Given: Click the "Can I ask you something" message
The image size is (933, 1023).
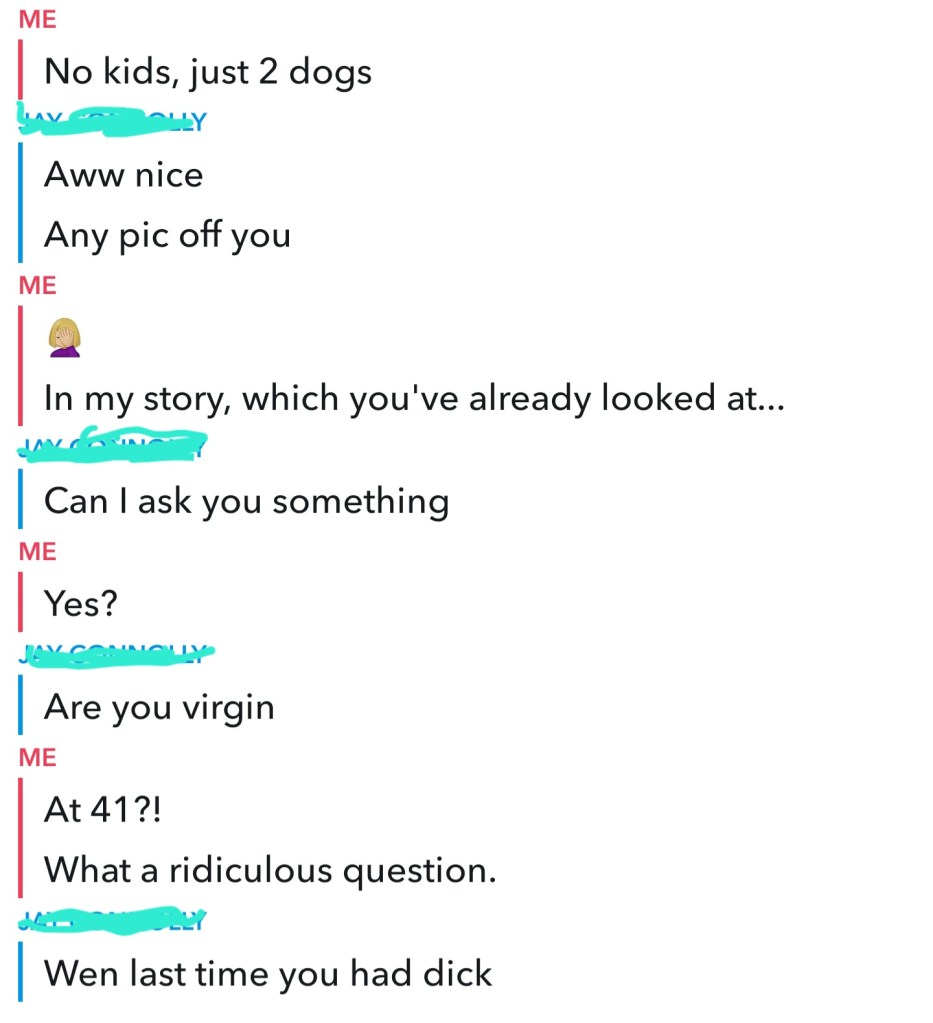Looking at the screenshot, I should [x=246, y=501].
